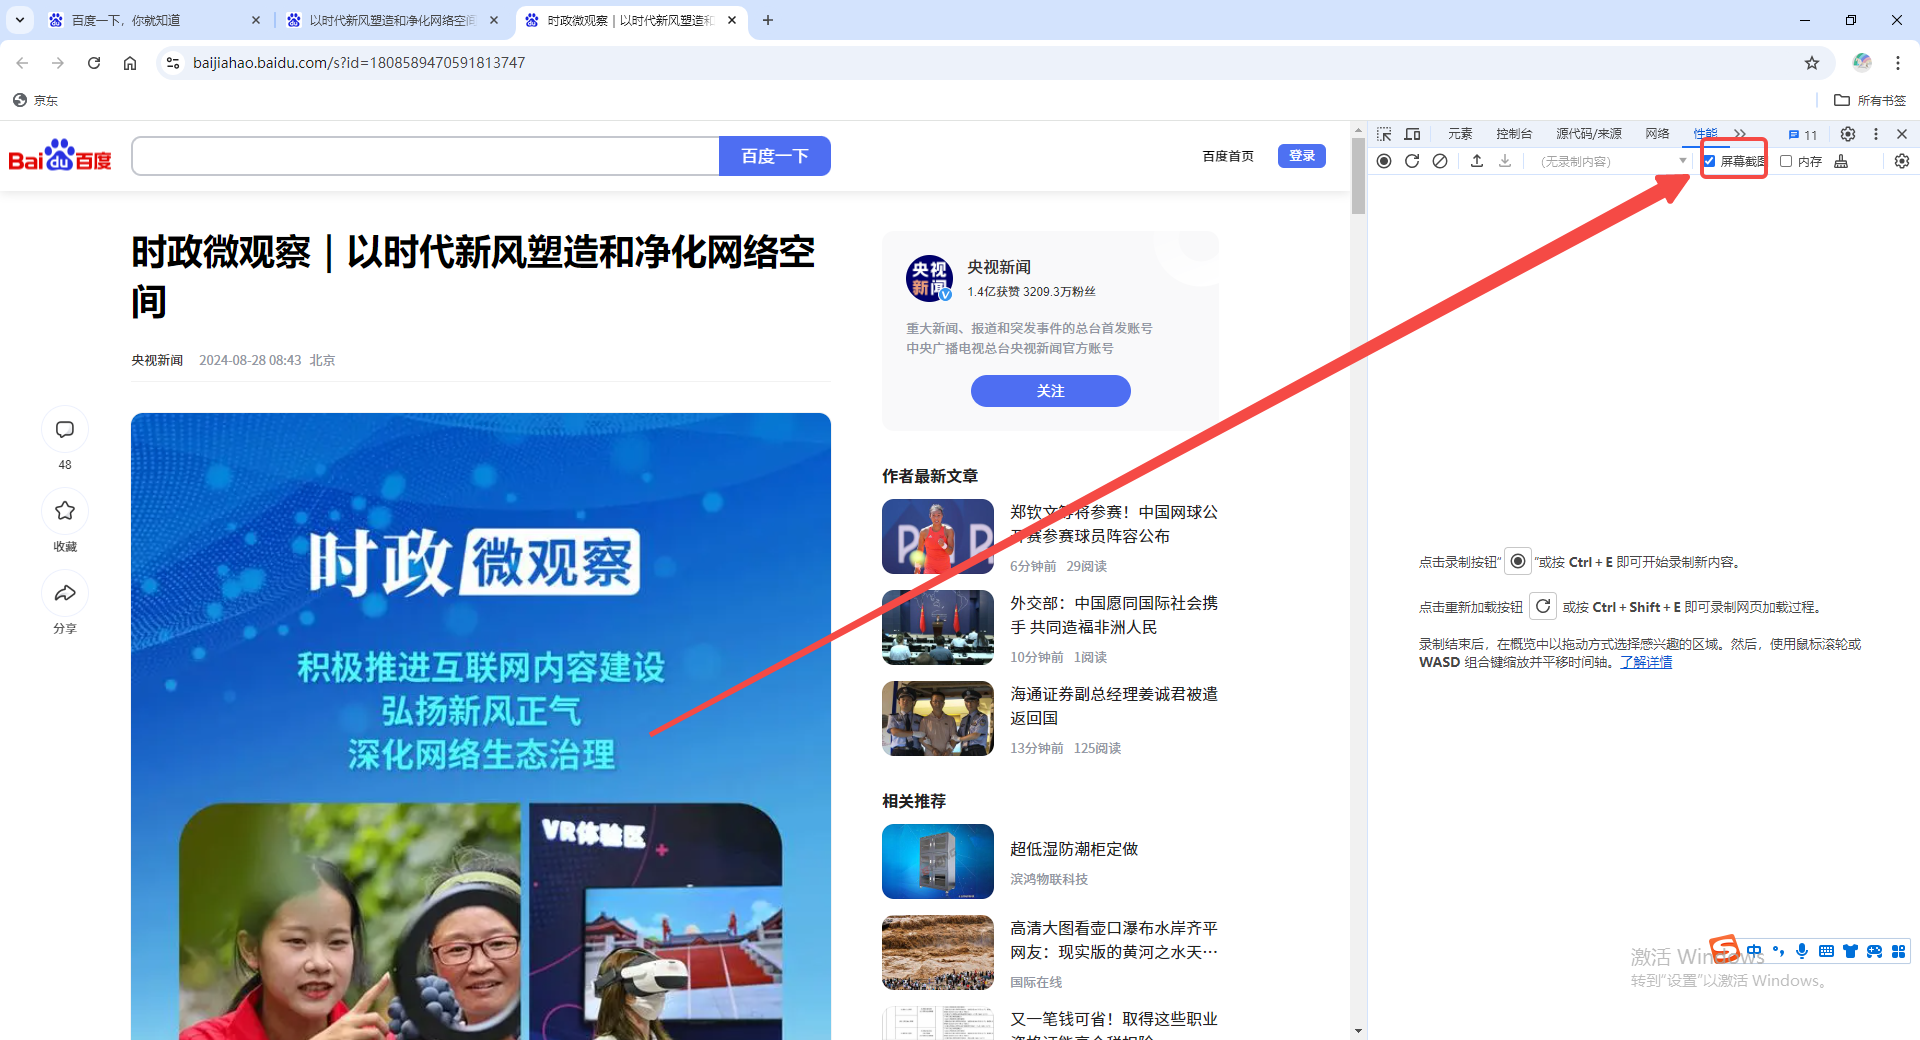The height and width of the screenshot is (1040, 1920).
Task: Follow 央视新闻 with the 关注 button
Action: click(1050, 391)
